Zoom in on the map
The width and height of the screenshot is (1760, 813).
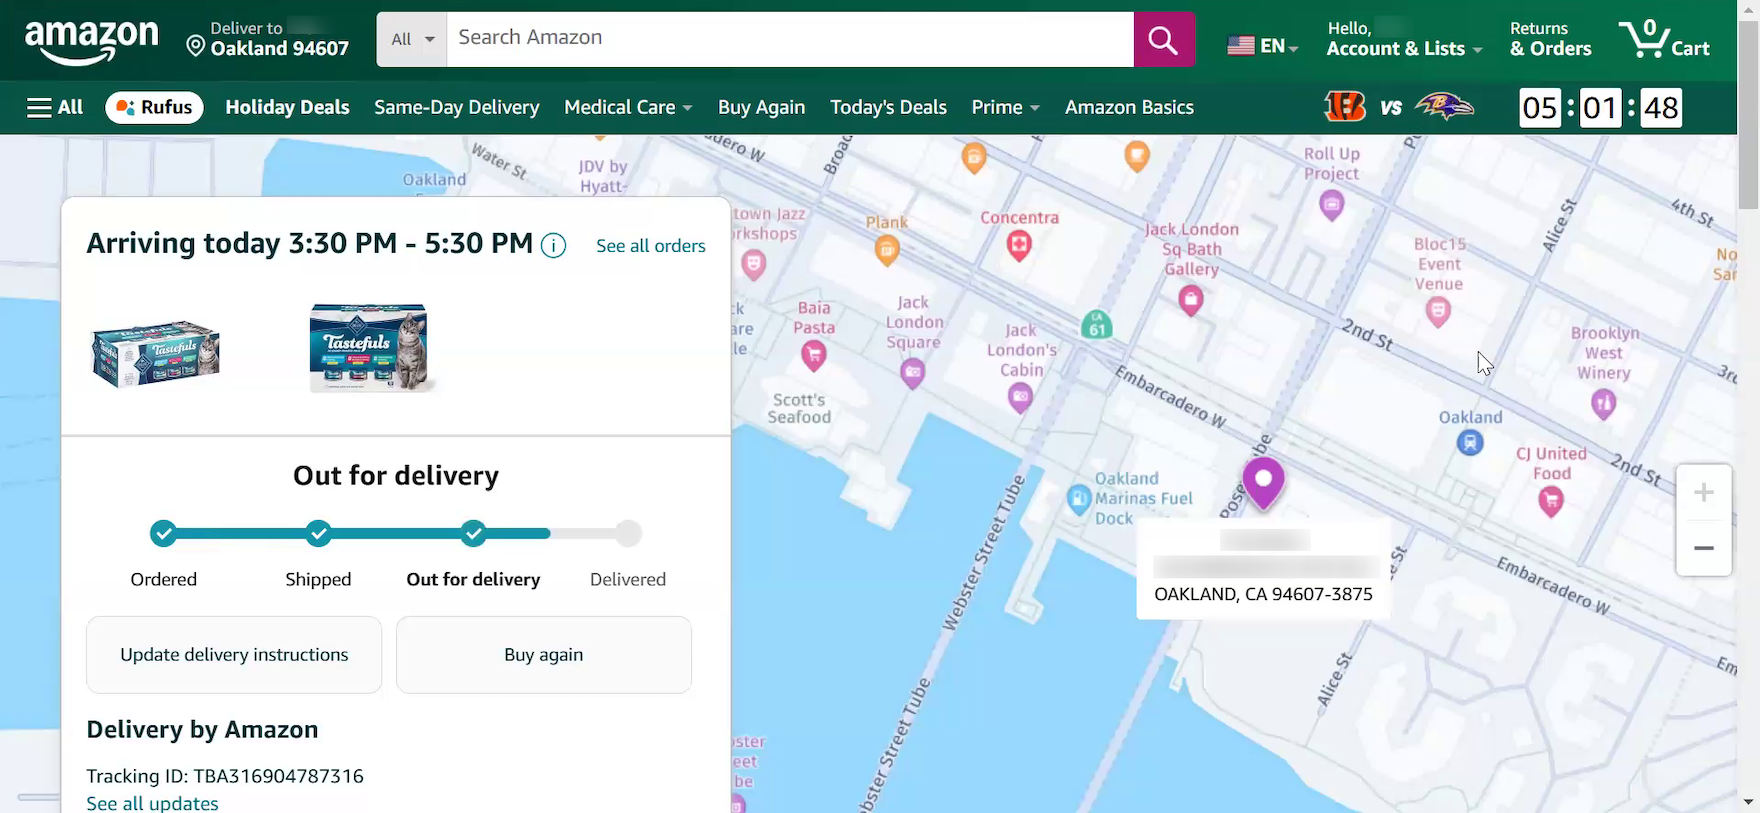[x=1704, y=493]
